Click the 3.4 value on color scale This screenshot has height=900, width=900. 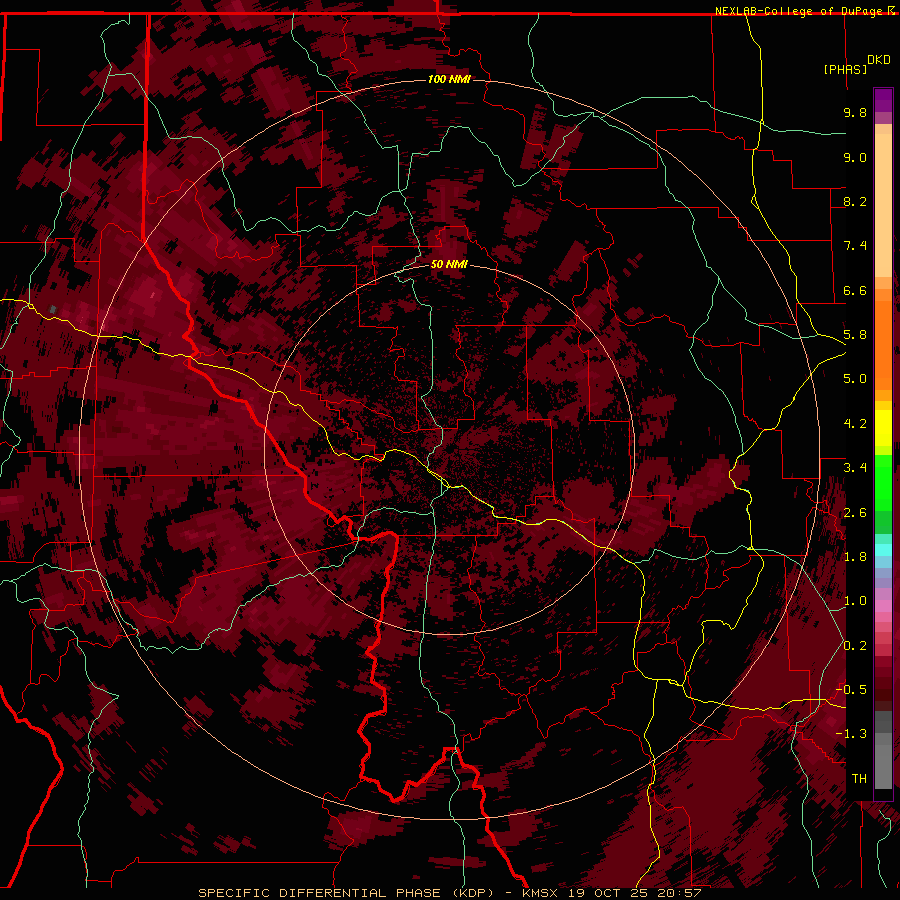[855, 468]
